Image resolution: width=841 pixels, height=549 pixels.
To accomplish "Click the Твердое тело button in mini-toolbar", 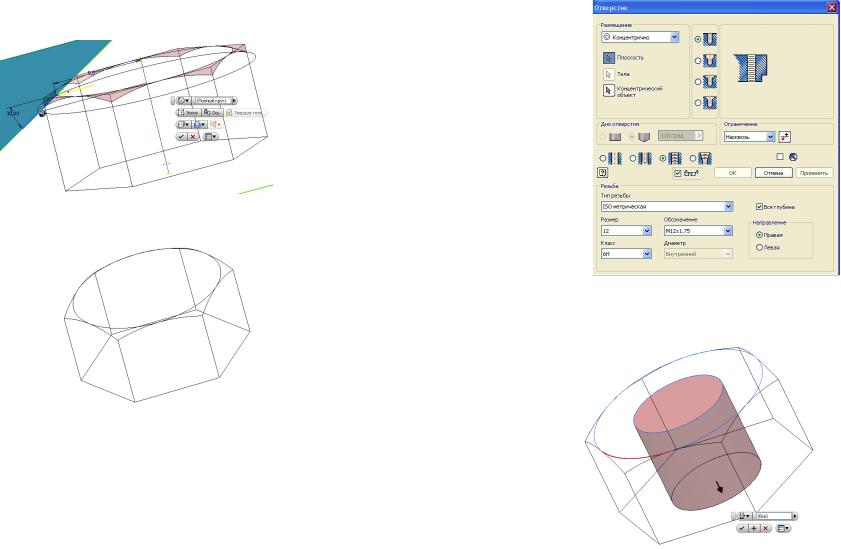I will coord(244,113).
